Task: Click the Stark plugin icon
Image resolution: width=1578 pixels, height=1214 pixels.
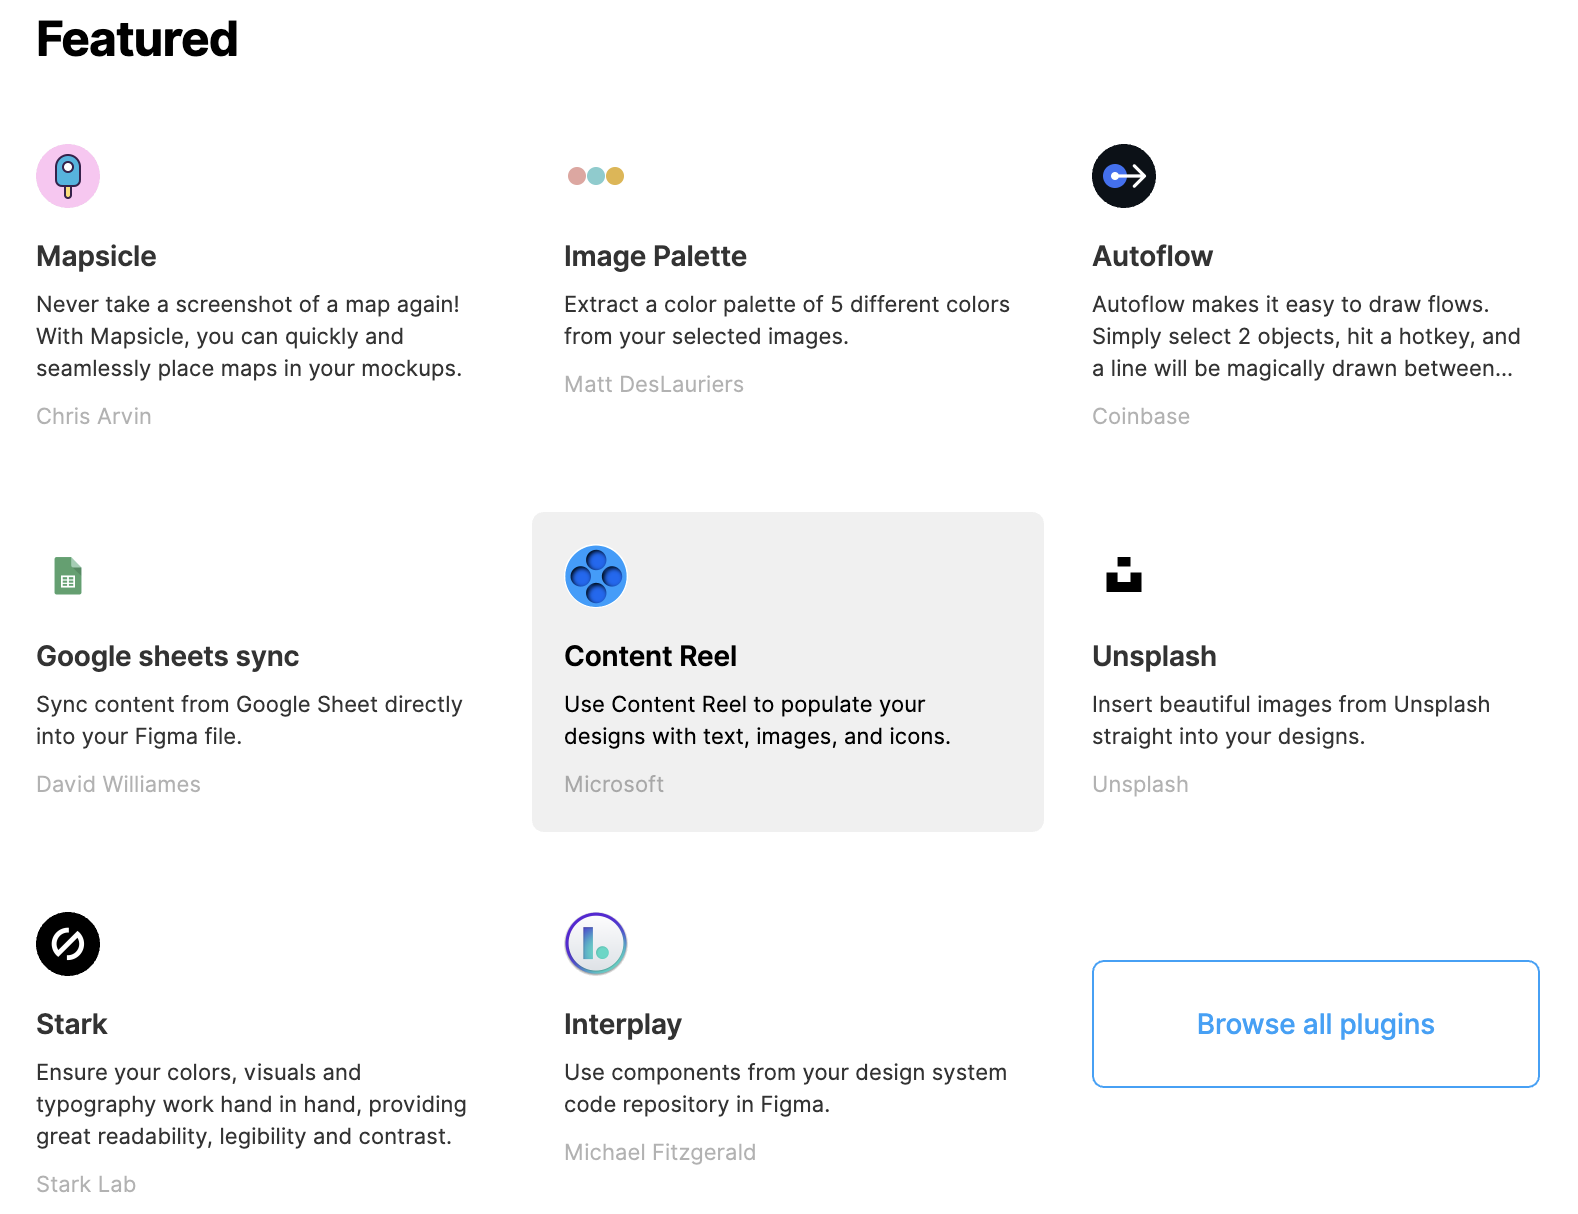Action: [68, 944]
